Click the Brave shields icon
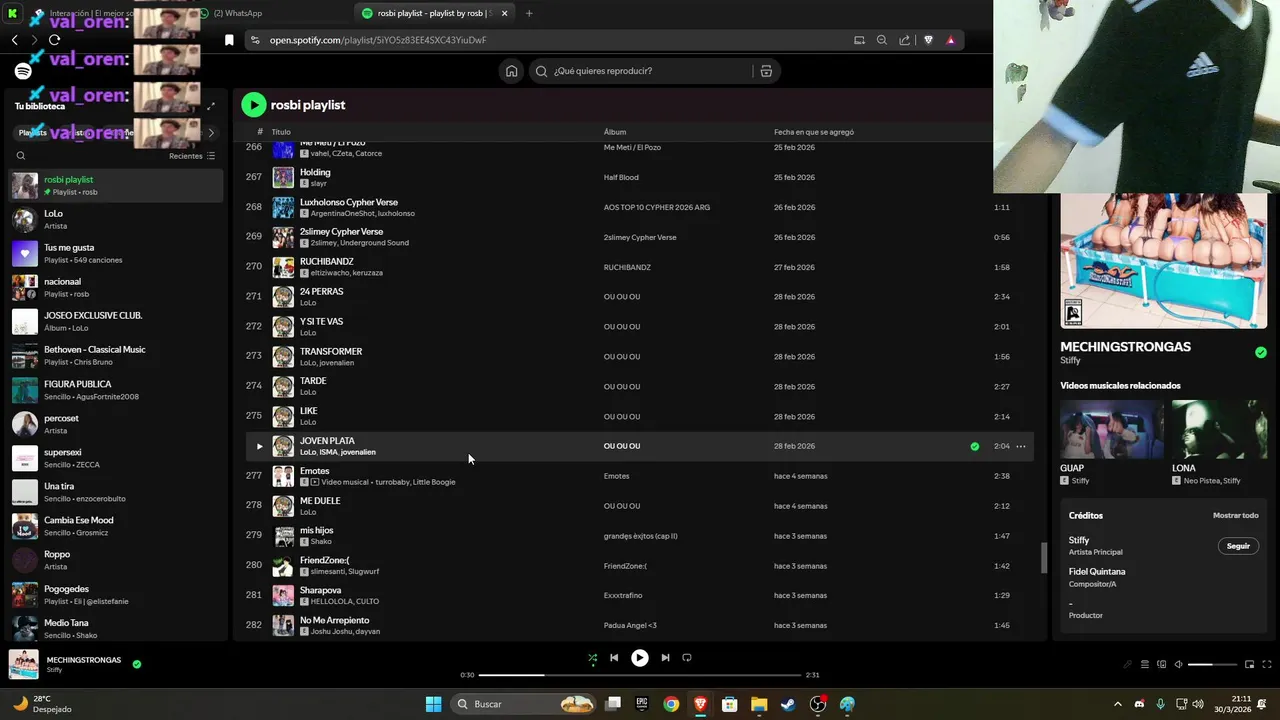Image resolution: width=1280 pixels, height=720 pixels. coord(928,40)
